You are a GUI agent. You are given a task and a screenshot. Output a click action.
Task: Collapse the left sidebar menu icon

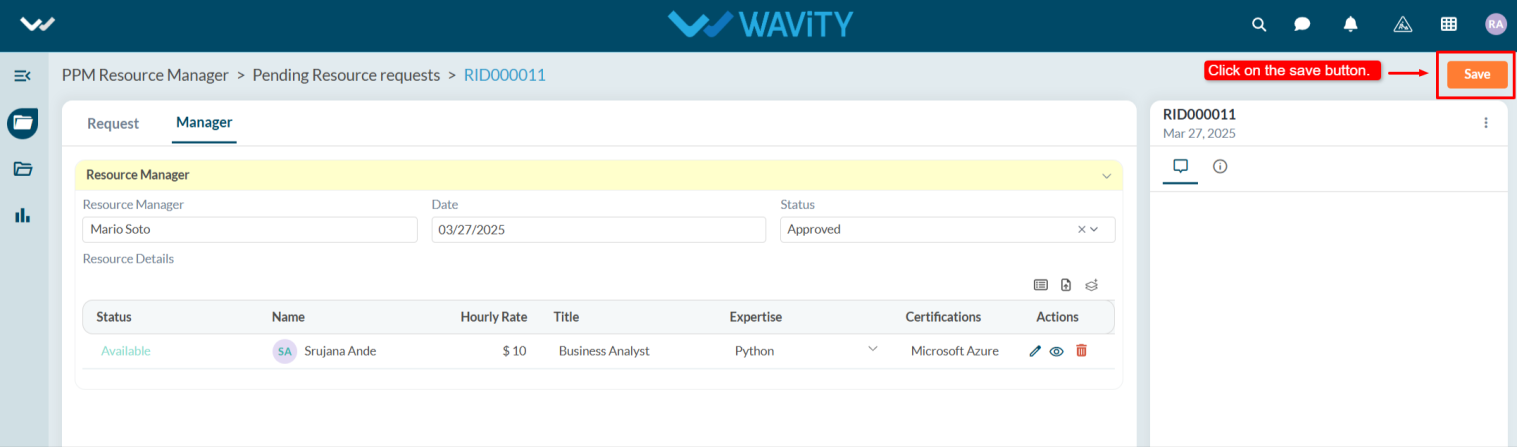22,76
